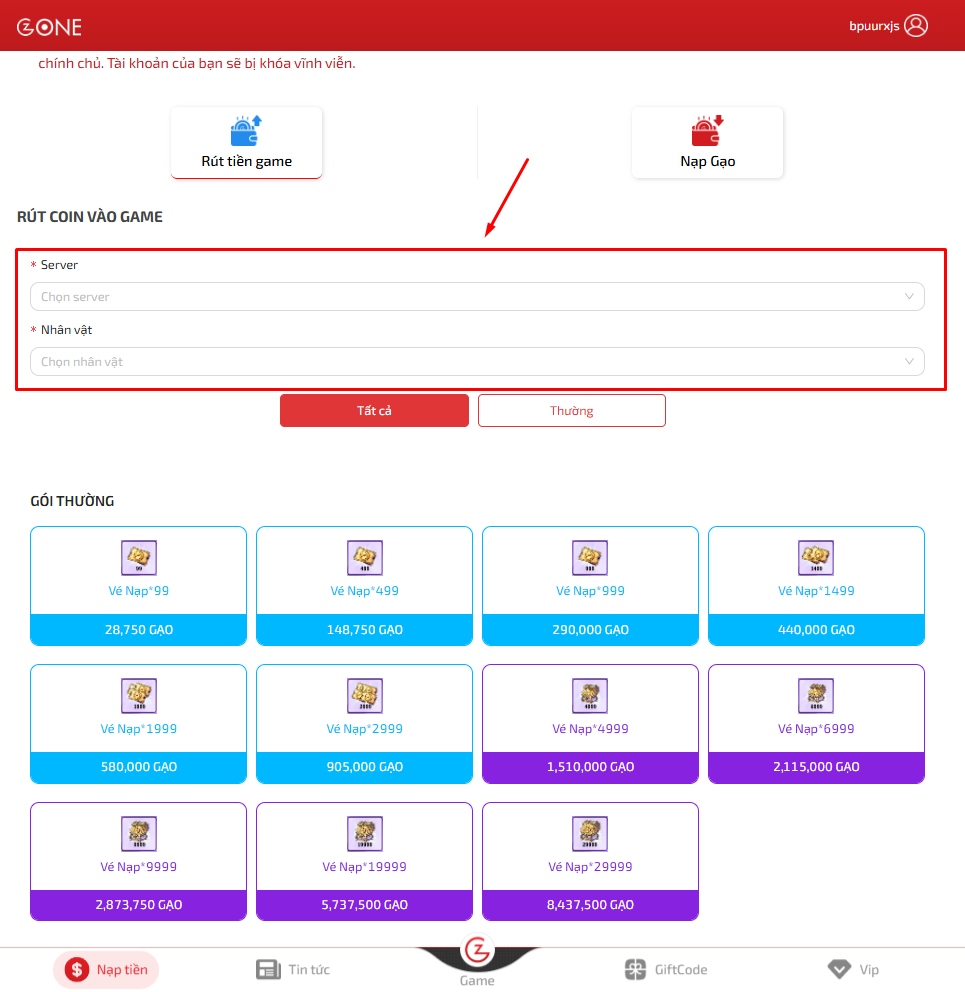Image resolution: width=965 pixels, height=992 pixels.
Task: Switch to the Nạp tiền tab
Action: 106,969
